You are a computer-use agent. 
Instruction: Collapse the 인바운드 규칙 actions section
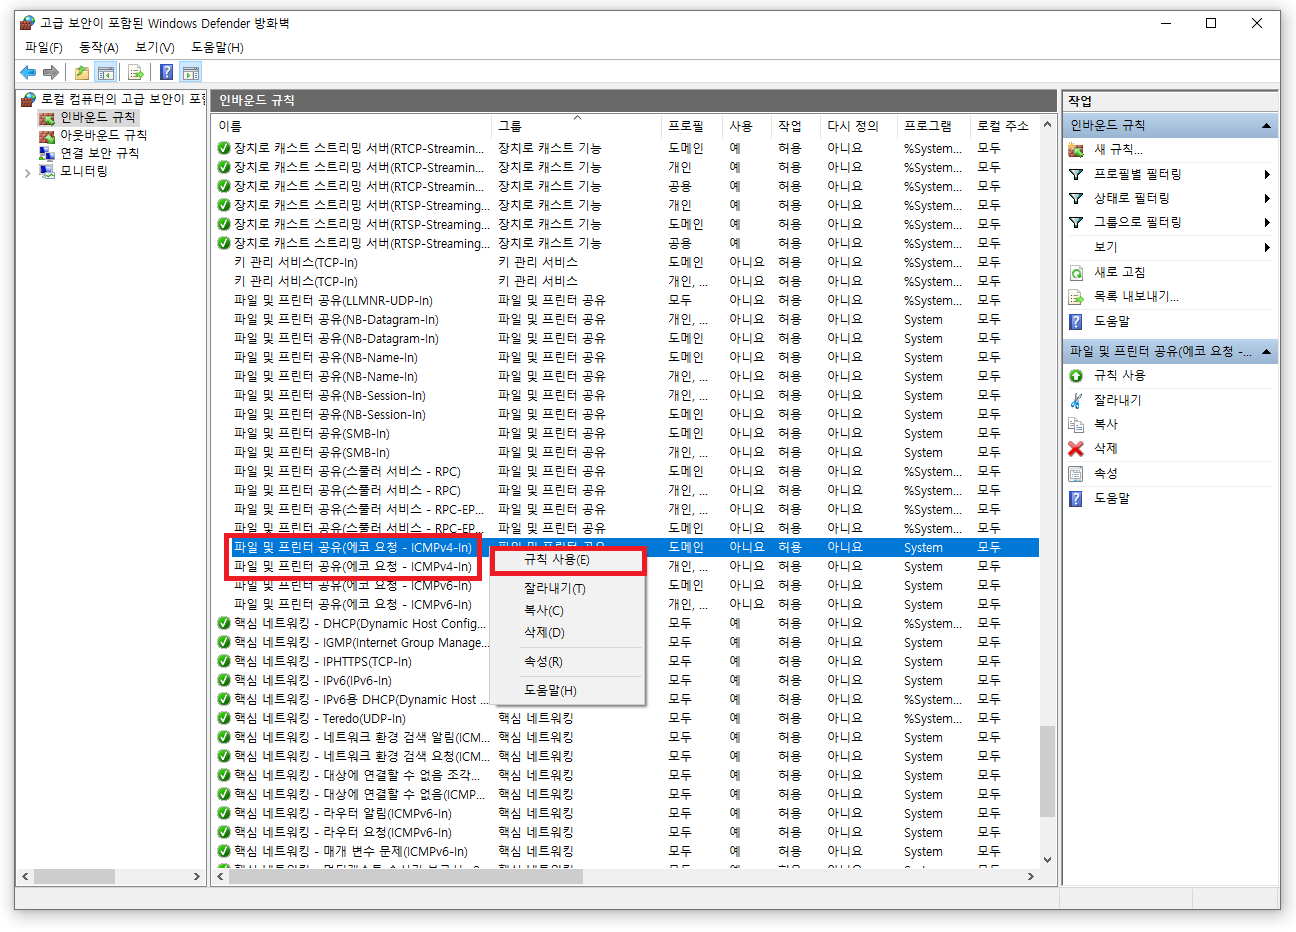tap(1266, 126)
